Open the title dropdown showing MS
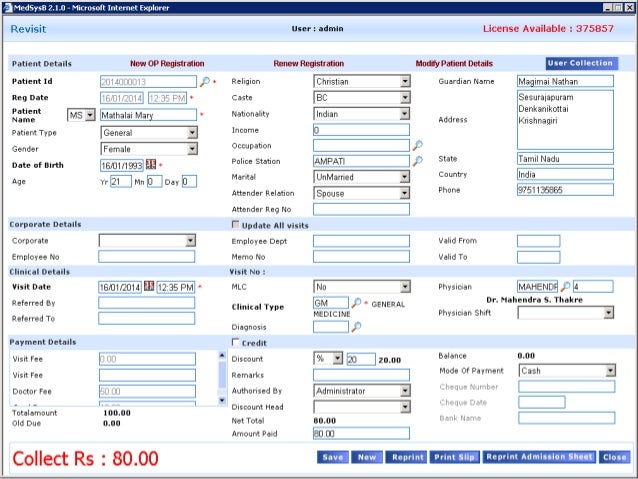Image resolution: width=638 pixels, height=479 pixels. [81, 115]
